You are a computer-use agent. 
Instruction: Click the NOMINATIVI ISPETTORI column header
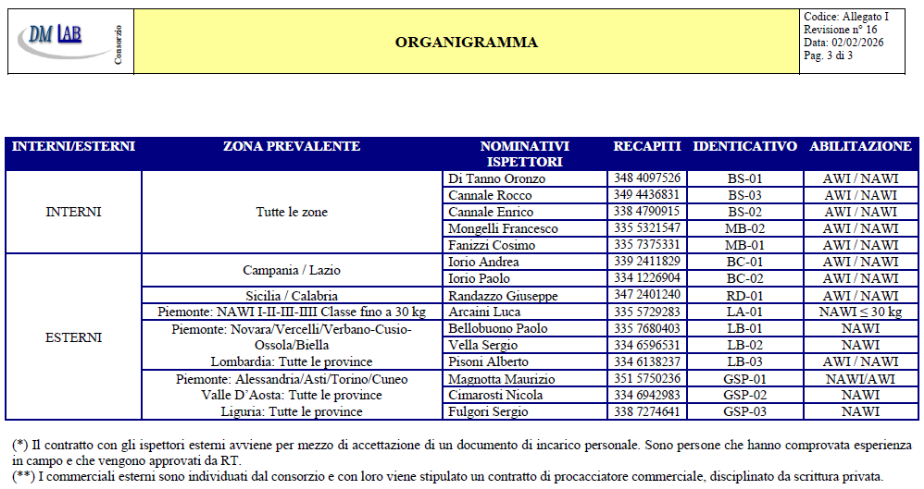coord(524,154)
